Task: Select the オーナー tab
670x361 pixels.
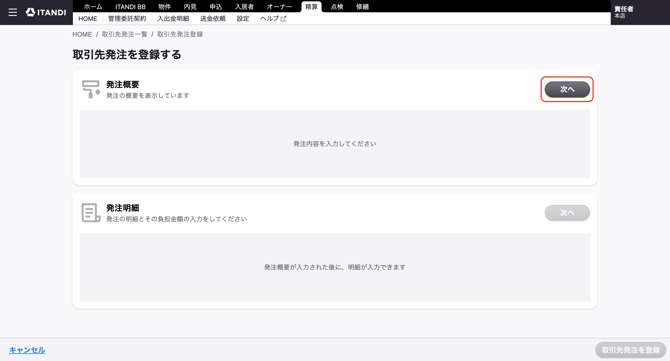Action: tap(279, 7)
